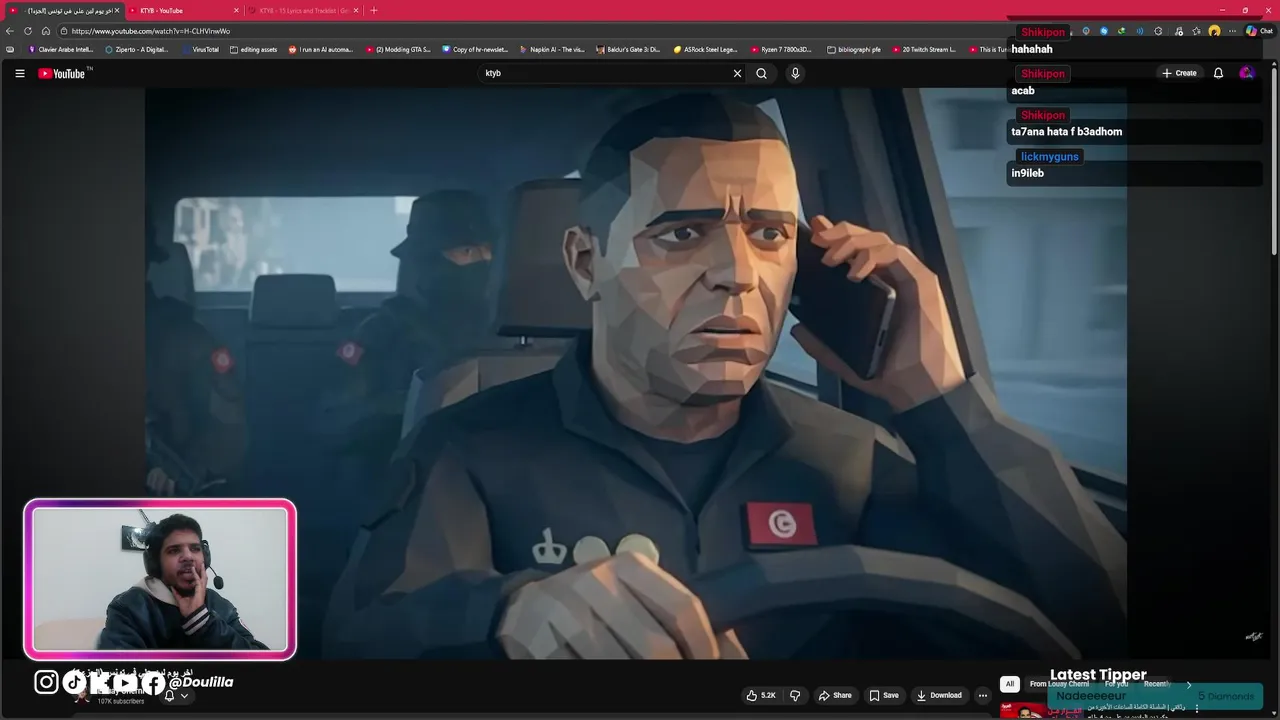Open a new browser tab
Image resolution: width=1280 pixels, height=720 pixels.
[374, 10]
